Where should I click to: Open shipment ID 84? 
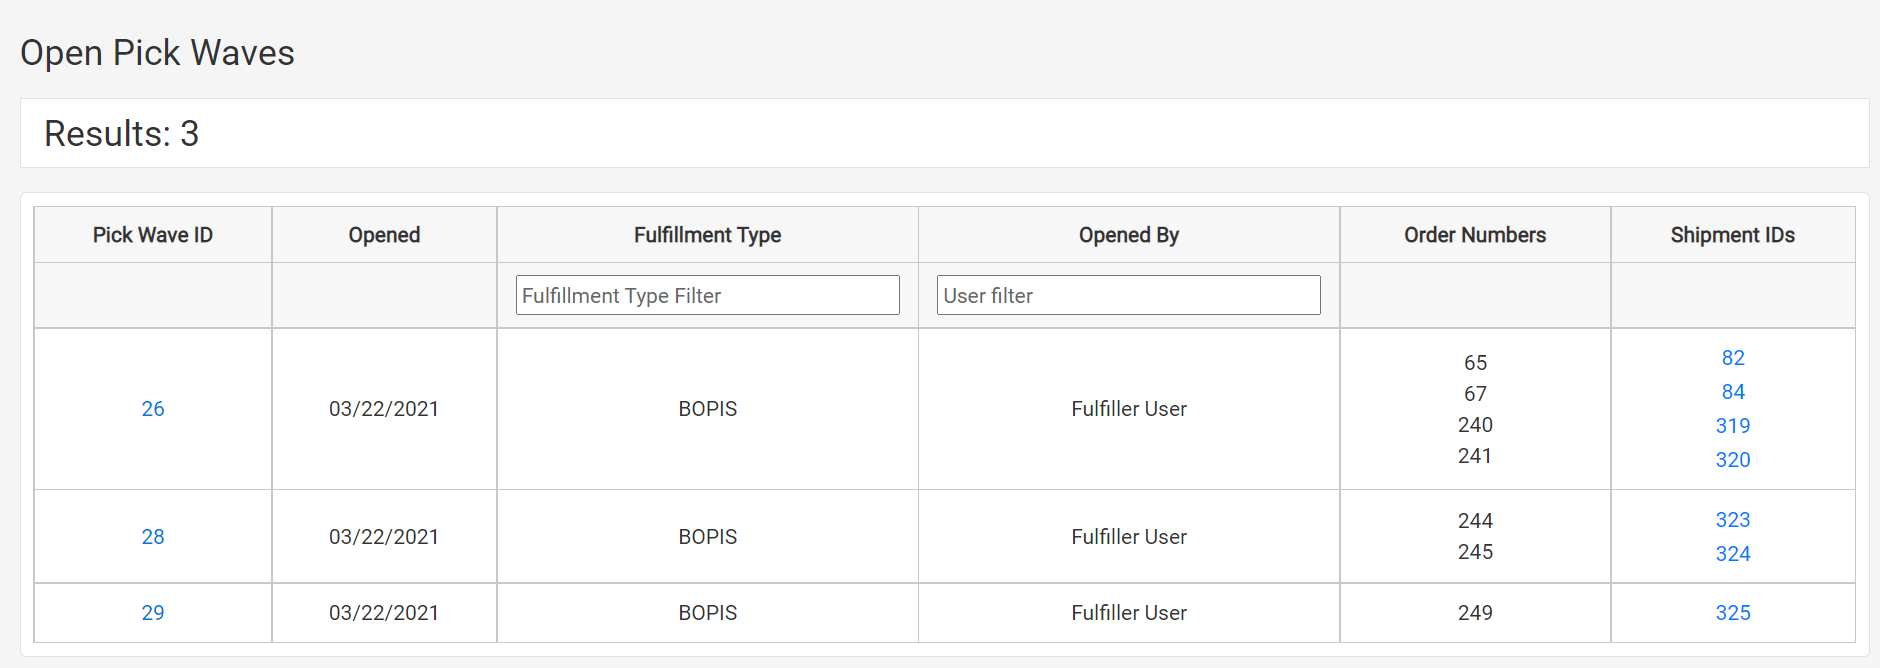[1733, 392]
